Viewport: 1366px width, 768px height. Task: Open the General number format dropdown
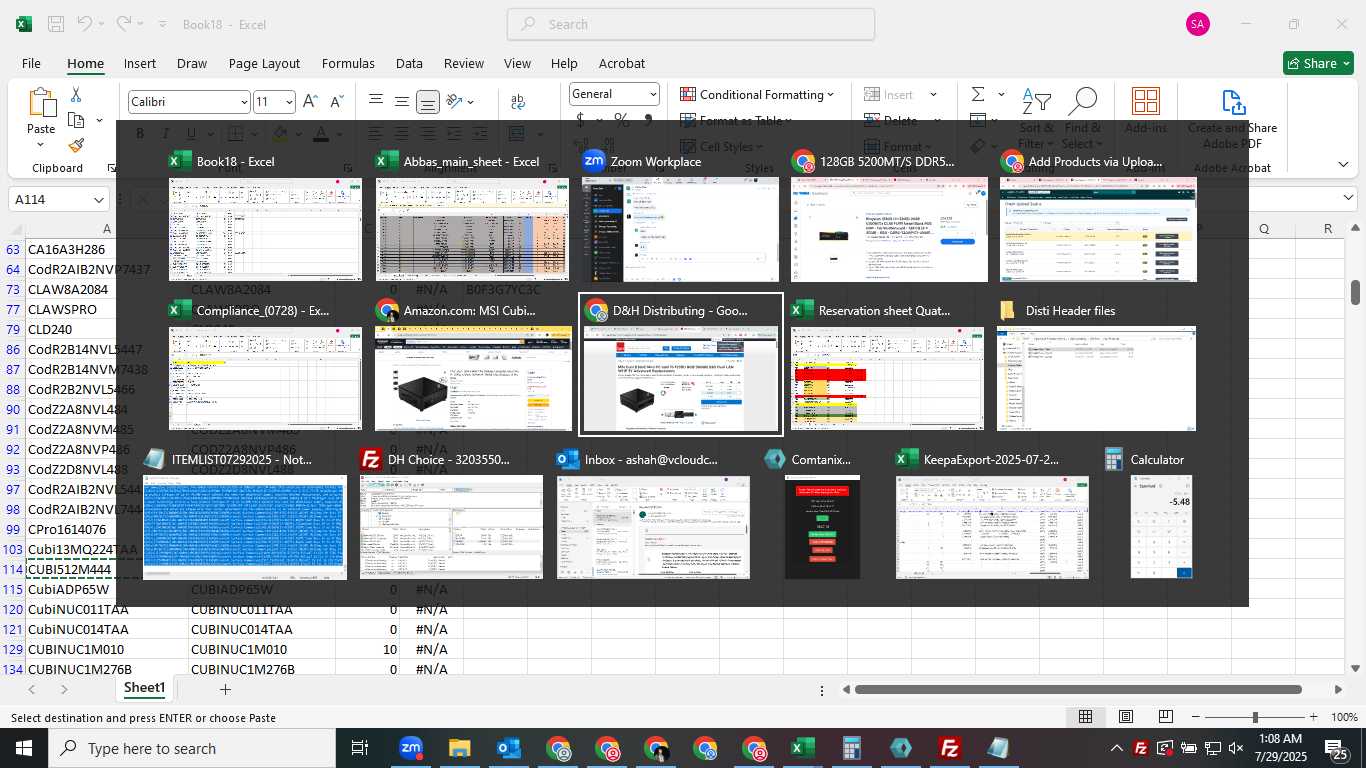pyautogui.click(x=653, y=94)
